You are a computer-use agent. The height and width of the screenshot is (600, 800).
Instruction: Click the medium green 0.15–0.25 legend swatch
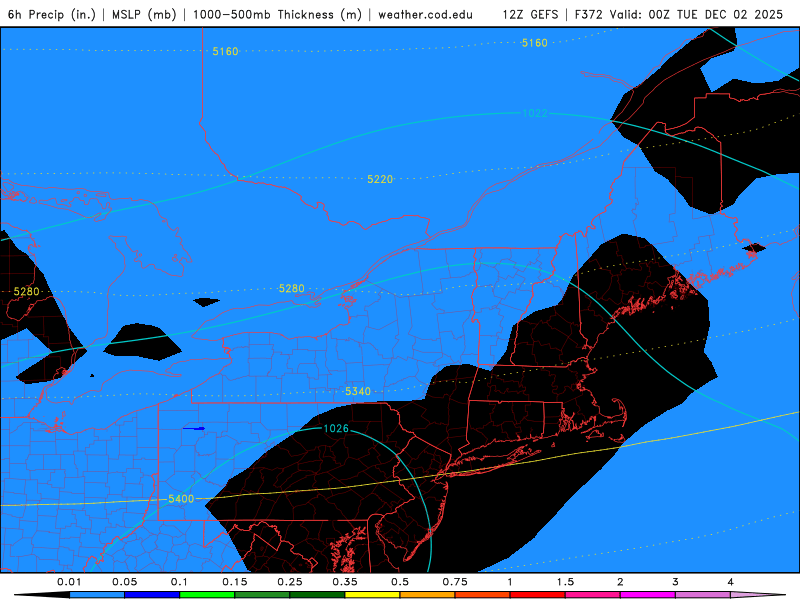click(262, 595)
